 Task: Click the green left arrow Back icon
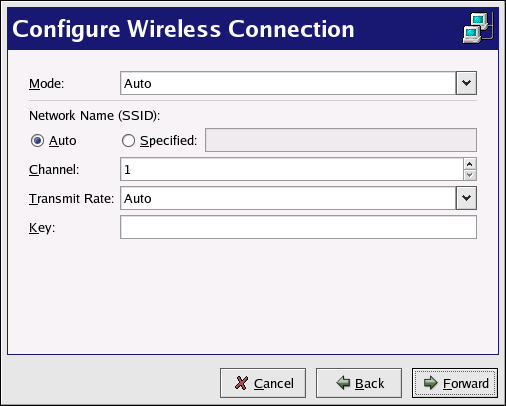[343, 383]
